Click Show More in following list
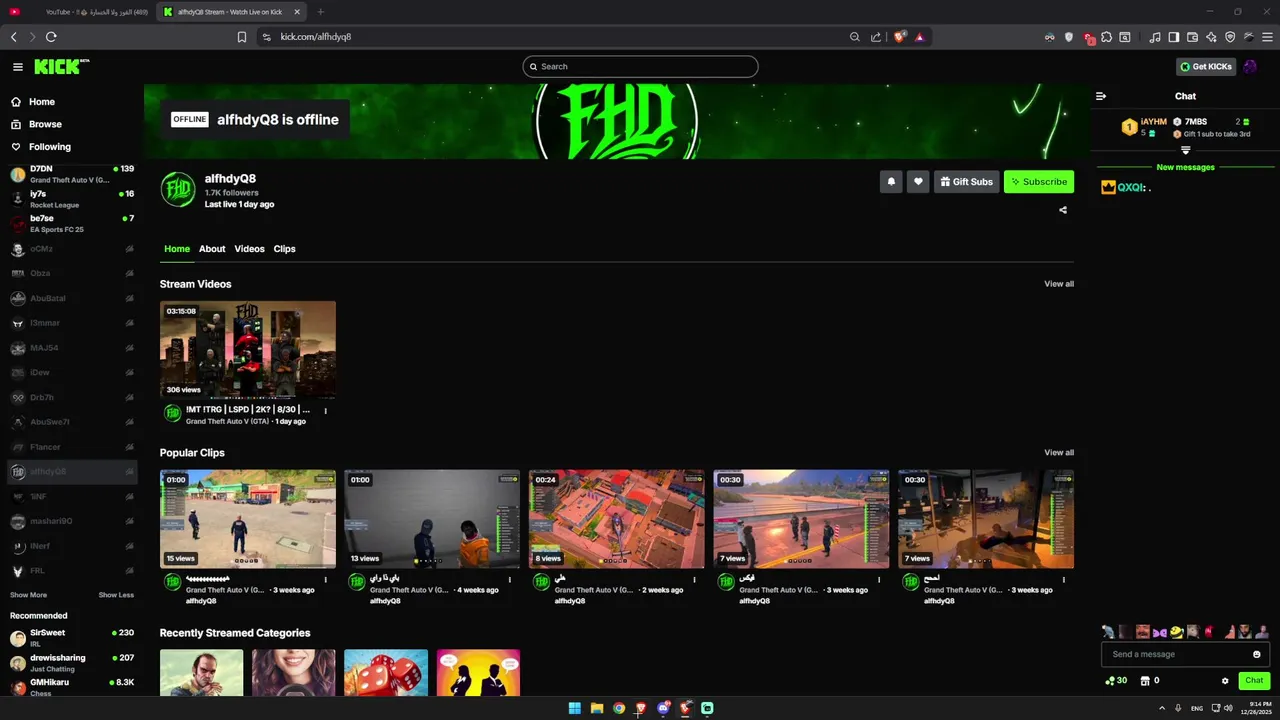 (x=28, y=595)
